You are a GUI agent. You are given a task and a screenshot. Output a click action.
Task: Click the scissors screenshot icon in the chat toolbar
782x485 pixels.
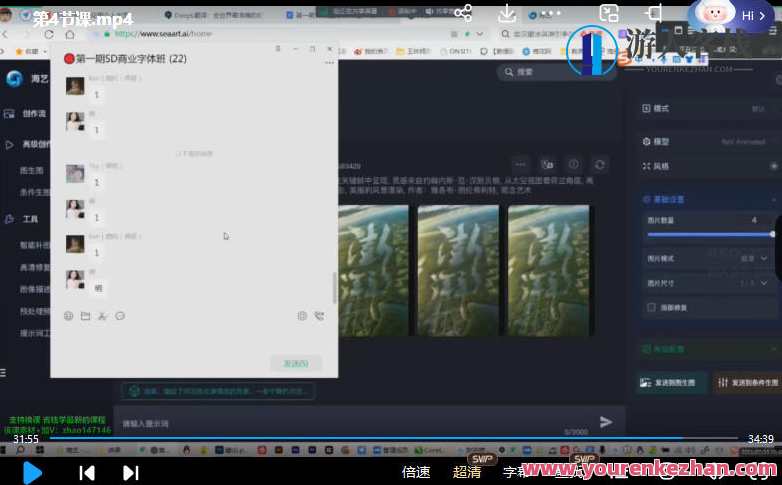(x=102, y=316)
